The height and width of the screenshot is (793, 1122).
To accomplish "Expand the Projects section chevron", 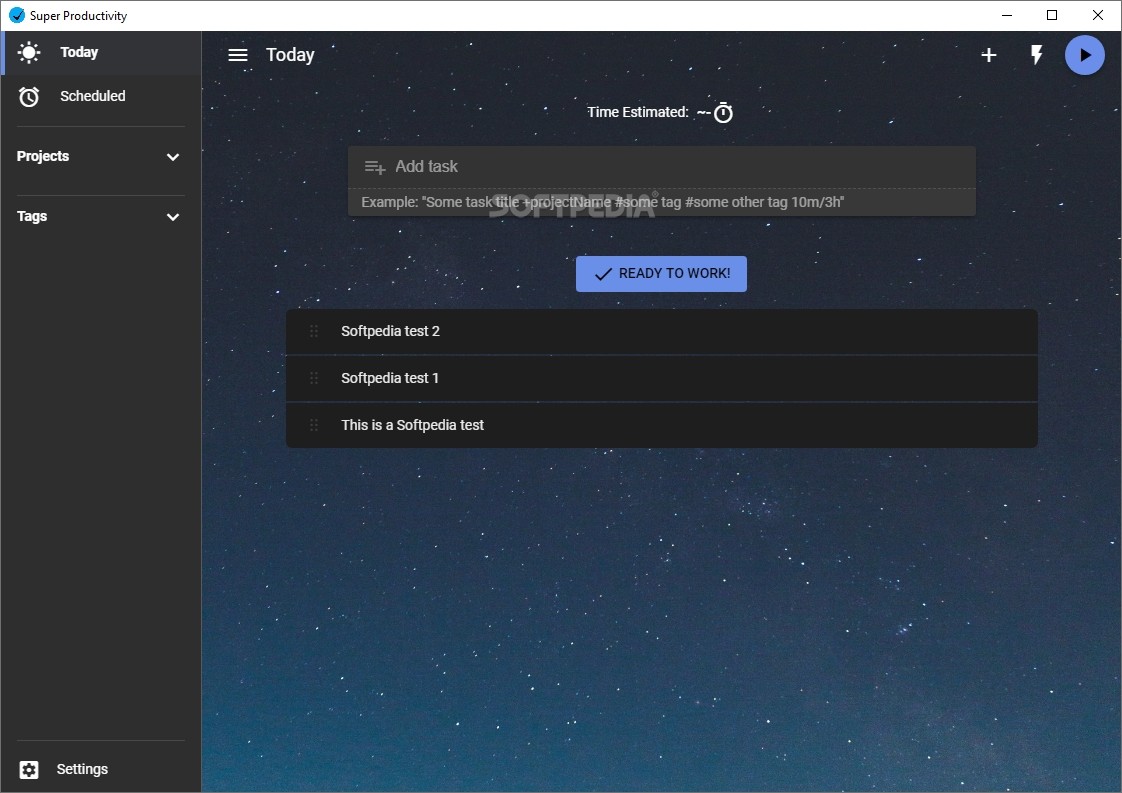I will tap(172, 157).
